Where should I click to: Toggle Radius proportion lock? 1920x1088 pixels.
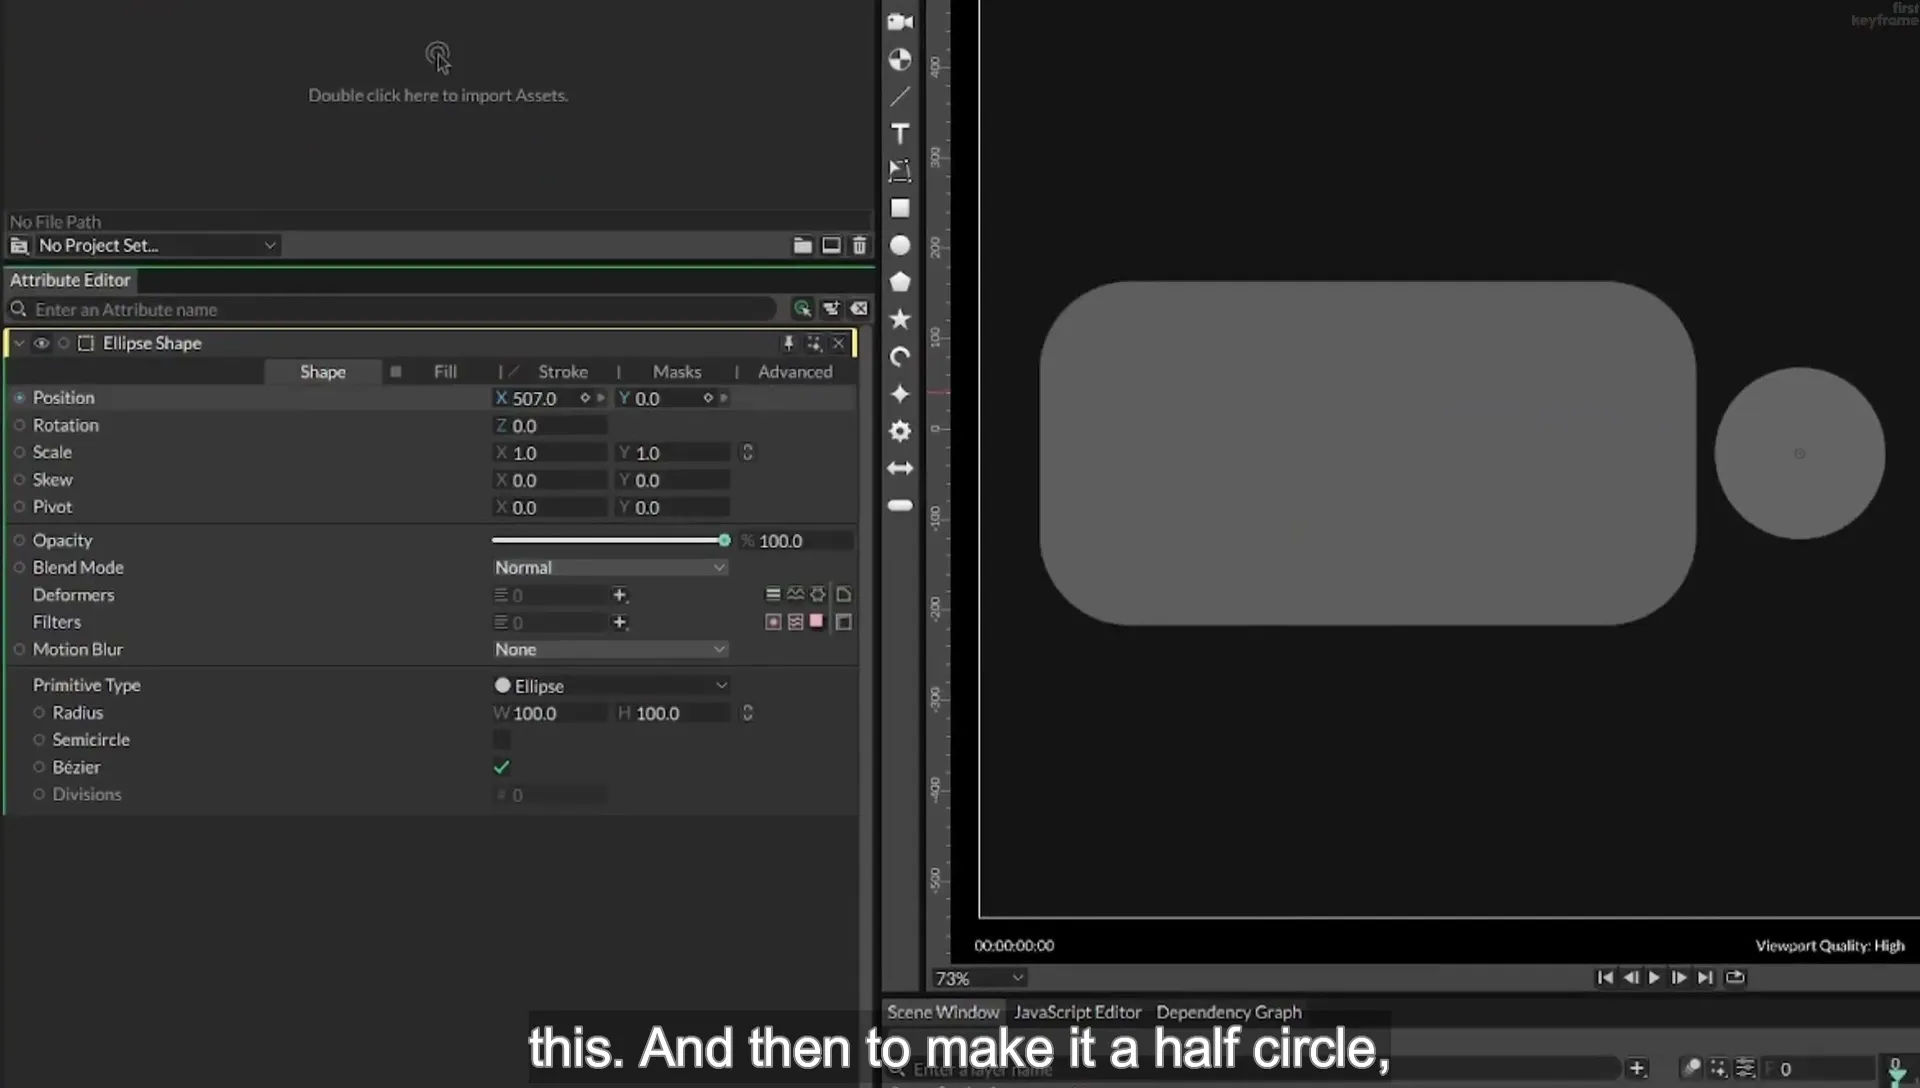(x=747, y=713)
